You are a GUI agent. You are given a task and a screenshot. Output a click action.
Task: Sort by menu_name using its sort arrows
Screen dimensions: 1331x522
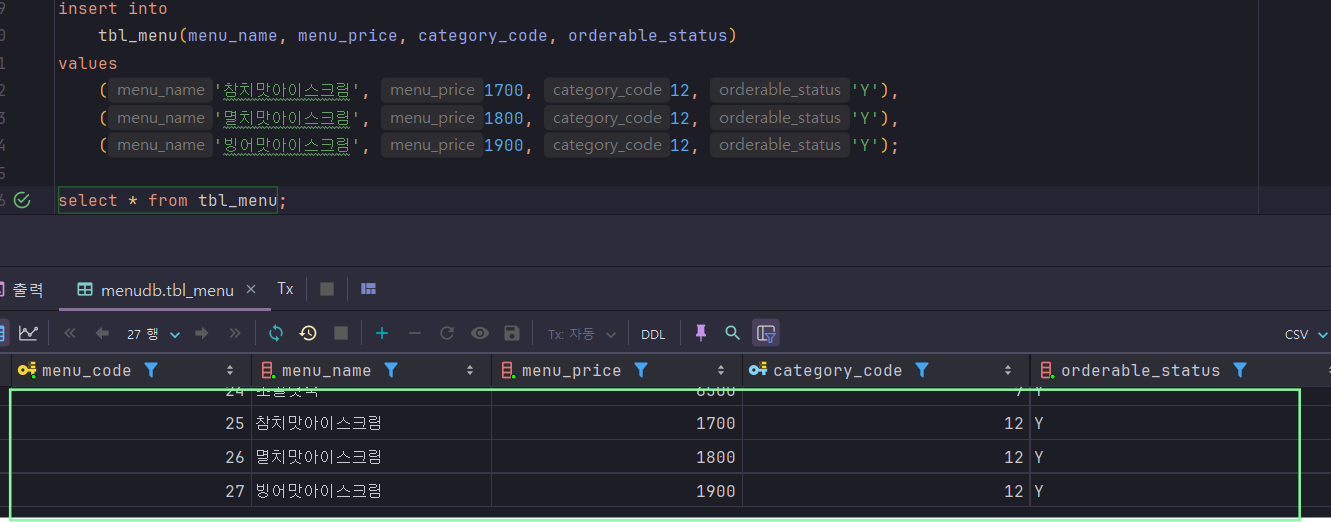point(471,371)
